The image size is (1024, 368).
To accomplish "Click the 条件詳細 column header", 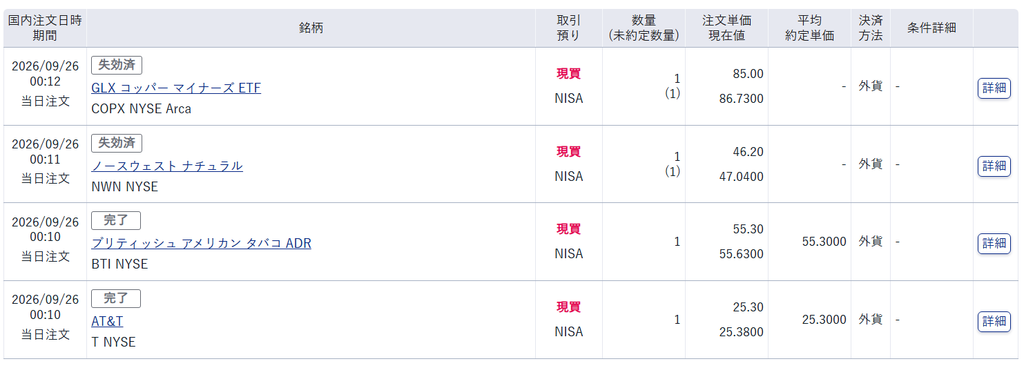I will (932, 28).
